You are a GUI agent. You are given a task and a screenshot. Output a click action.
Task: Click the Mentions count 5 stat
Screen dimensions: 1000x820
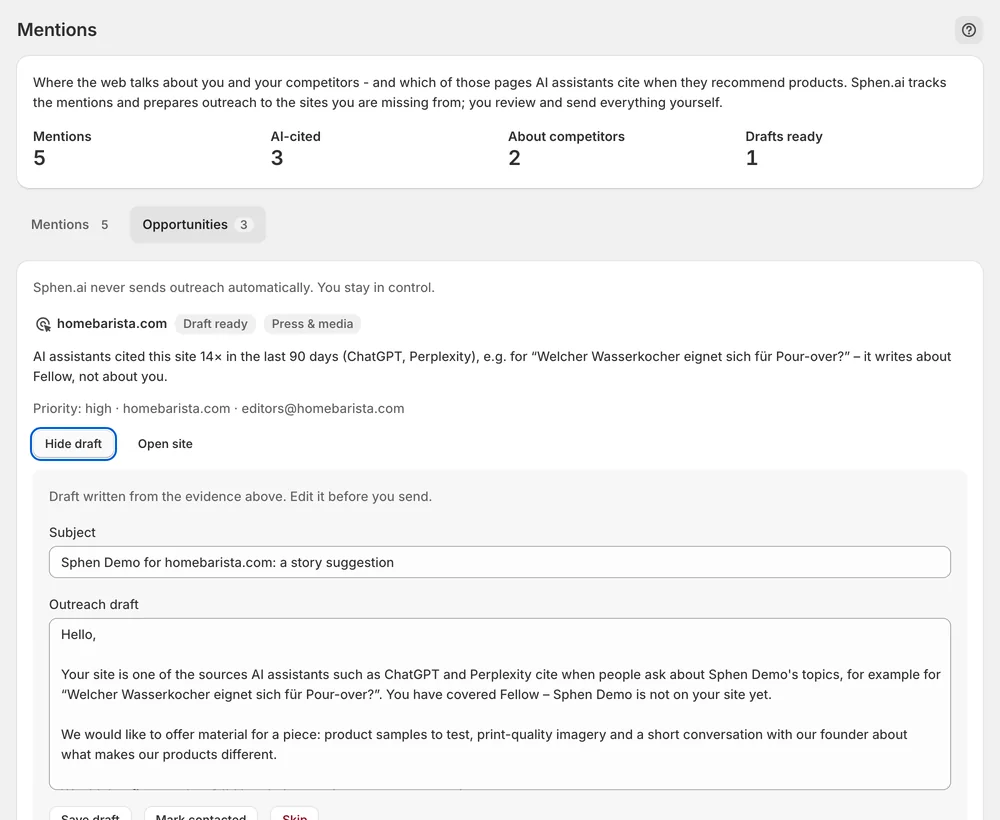[x=39, y=157]
